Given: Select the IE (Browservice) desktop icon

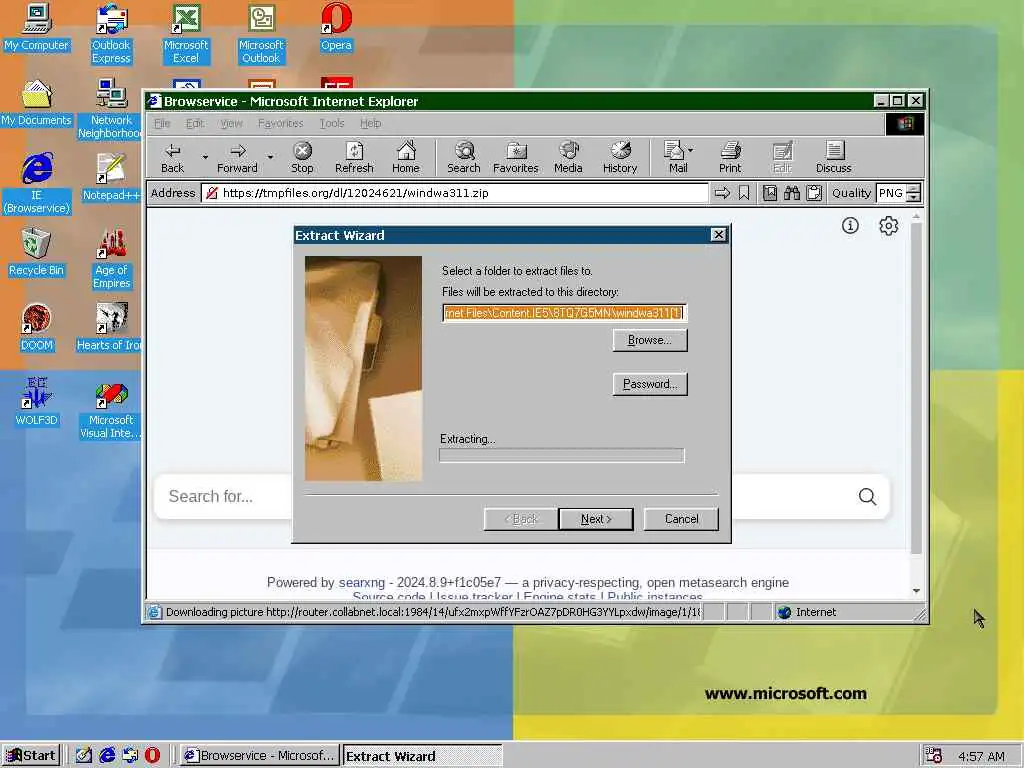Looking at the screenshot, I should pyautogui.click(x=37, y=184).
